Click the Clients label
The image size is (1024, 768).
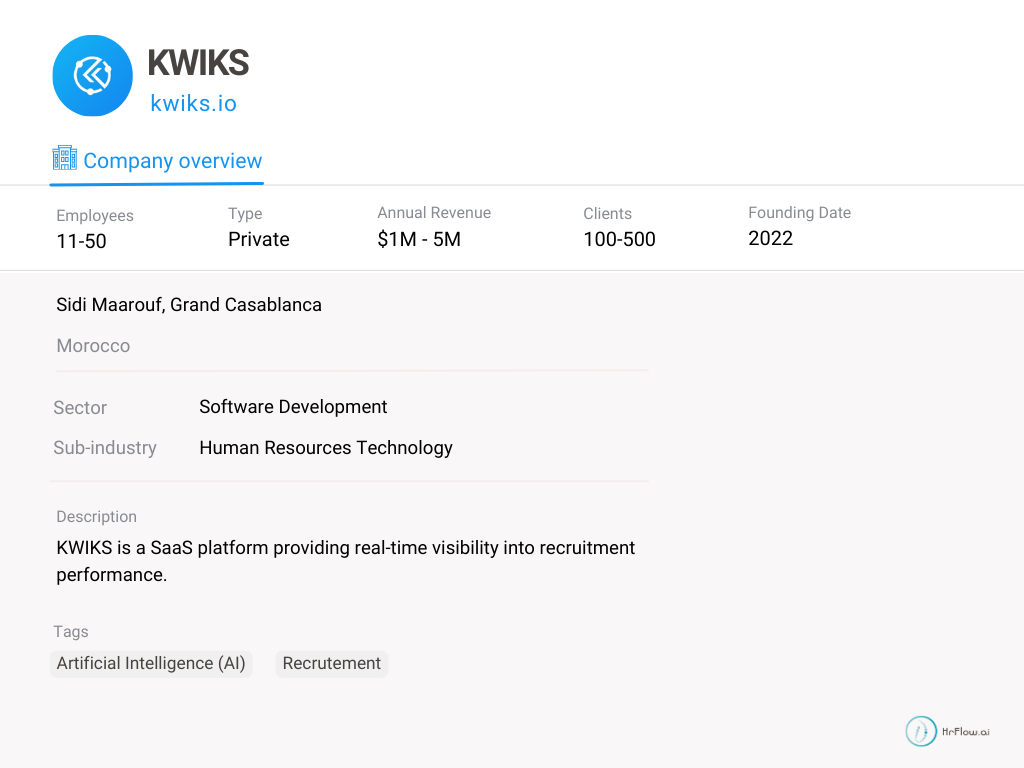pyautogui.click(x=607, y=214)
